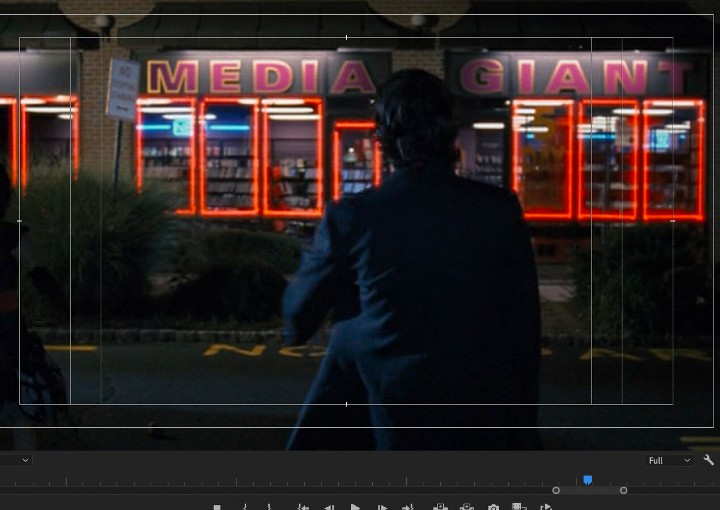
Task: Click the Mark Out button
Action: 270,507
